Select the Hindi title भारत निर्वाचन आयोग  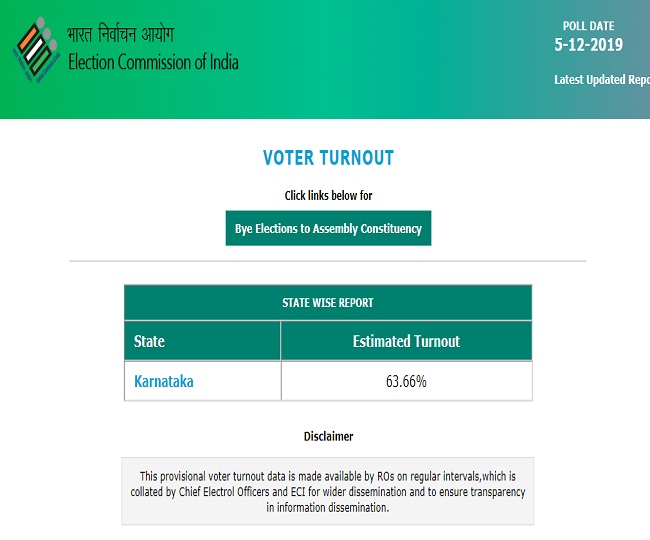121,34
